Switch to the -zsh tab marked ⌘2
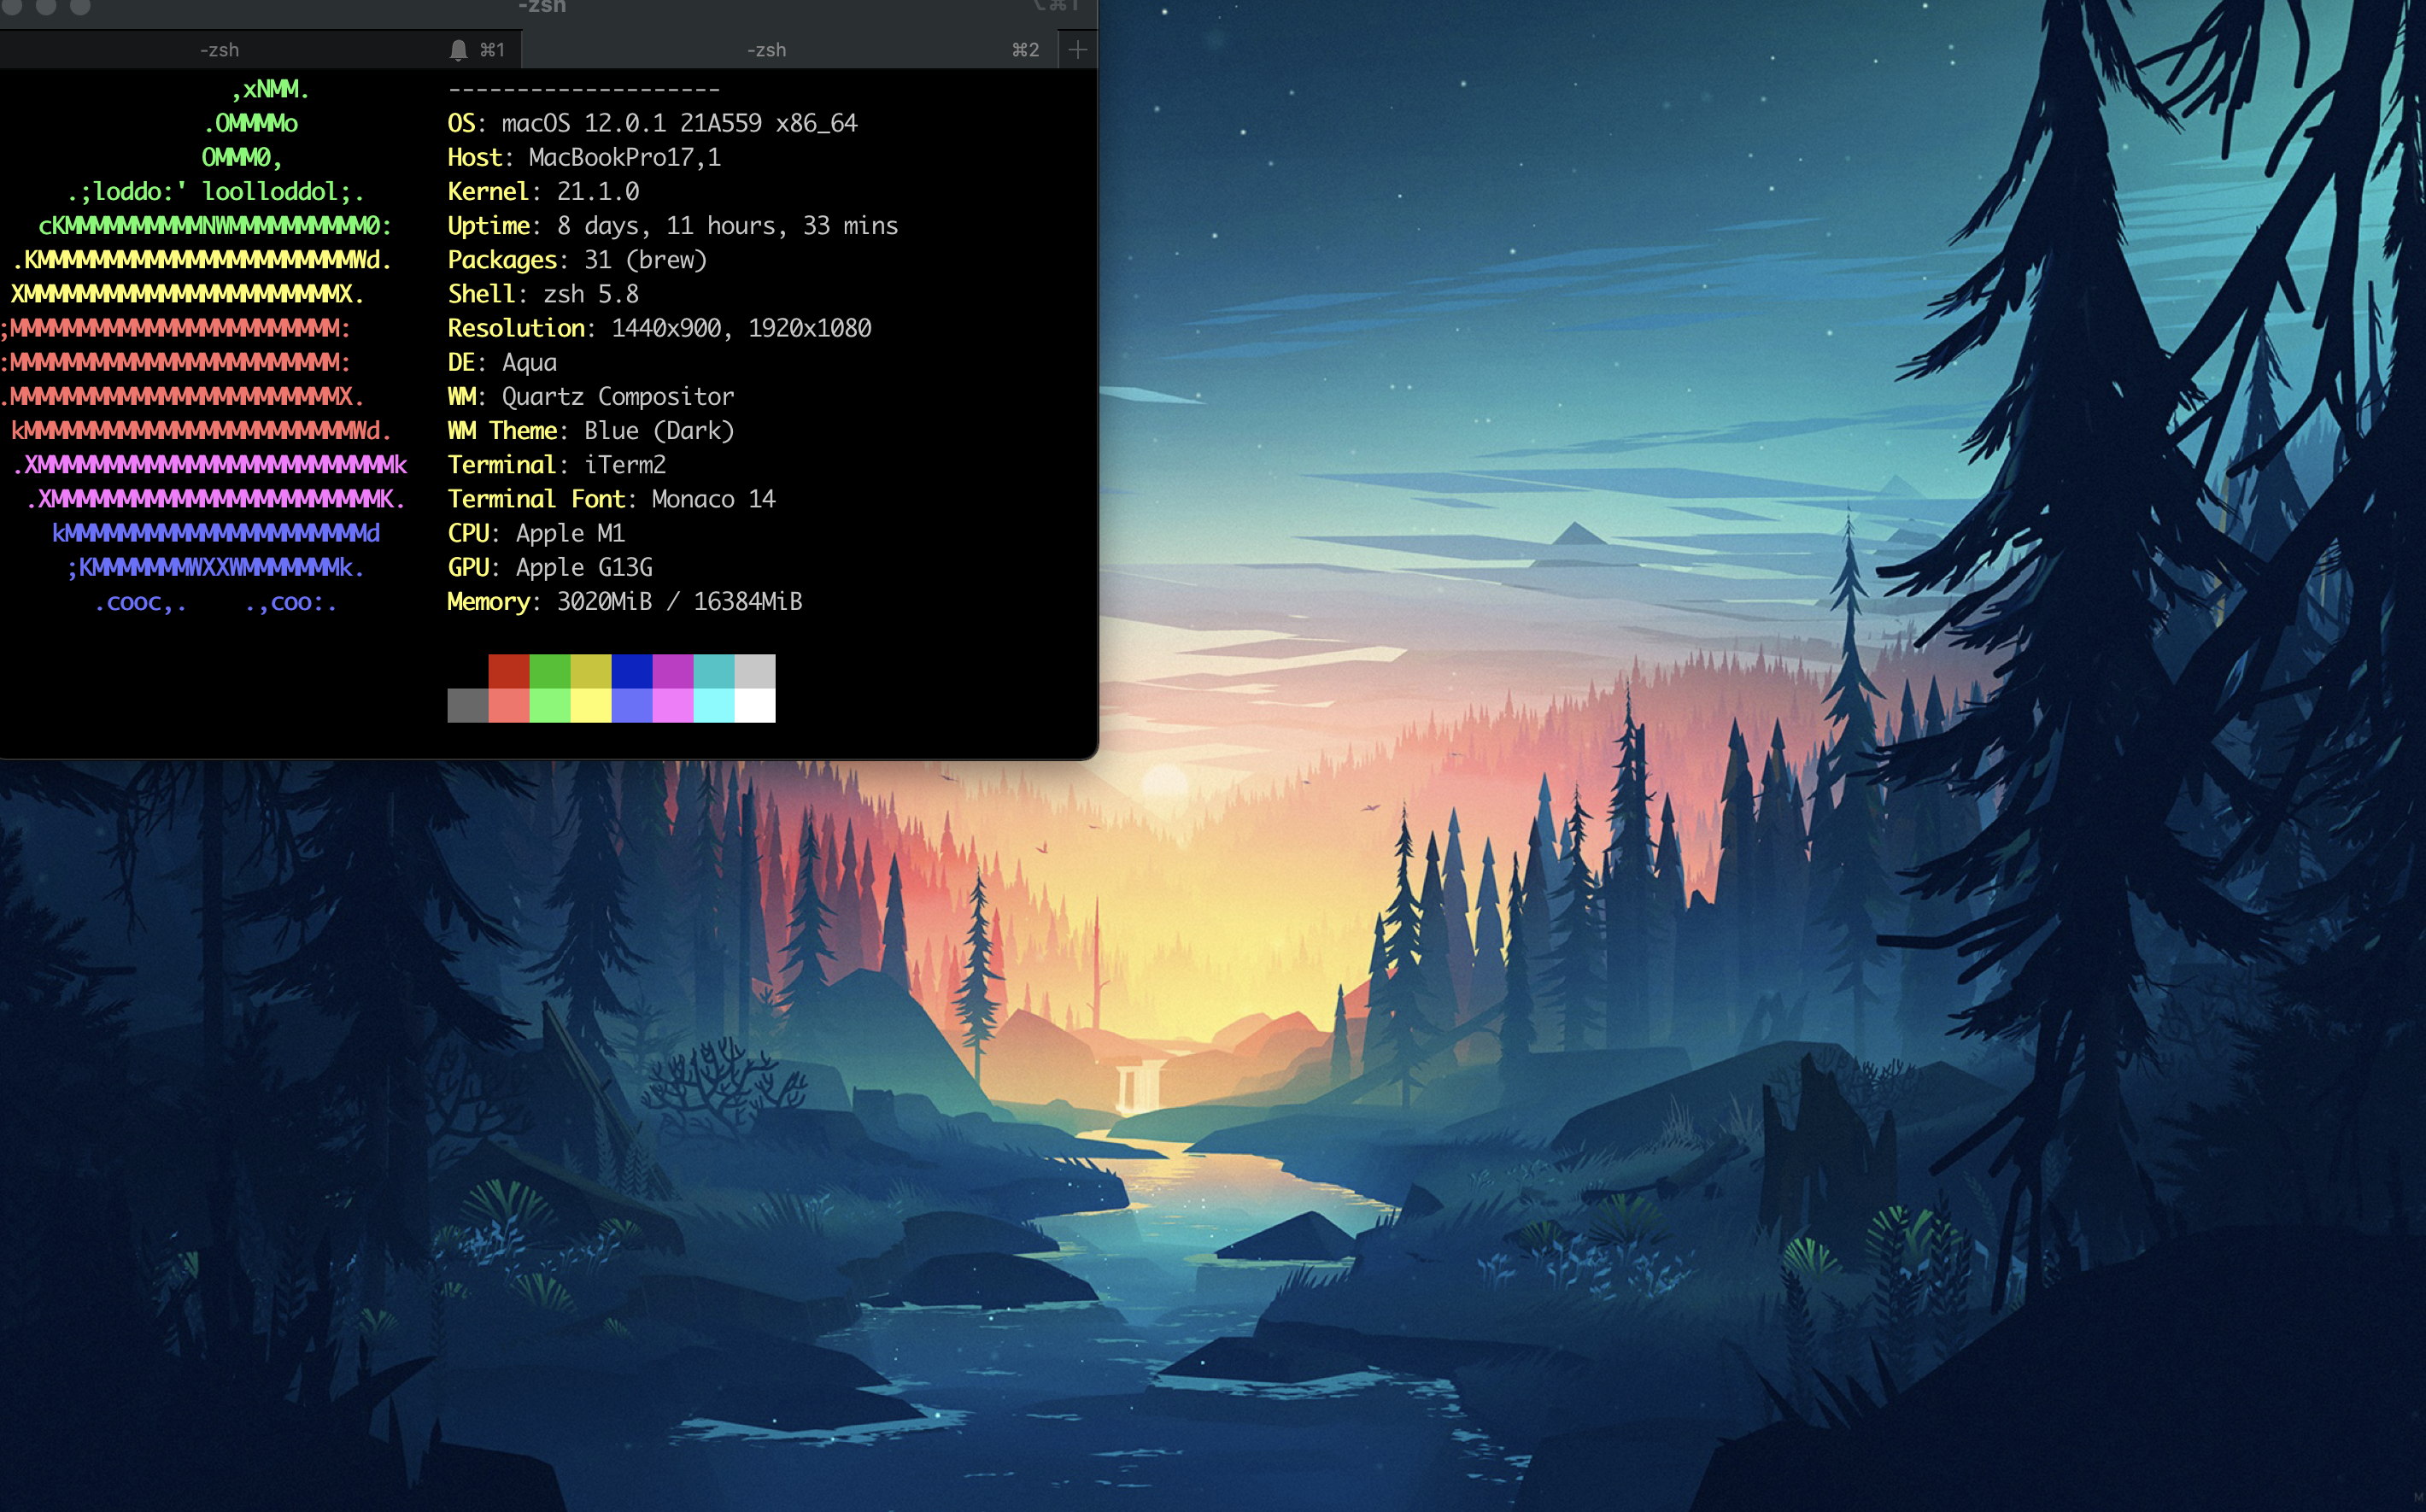 (x=790, y=49)
